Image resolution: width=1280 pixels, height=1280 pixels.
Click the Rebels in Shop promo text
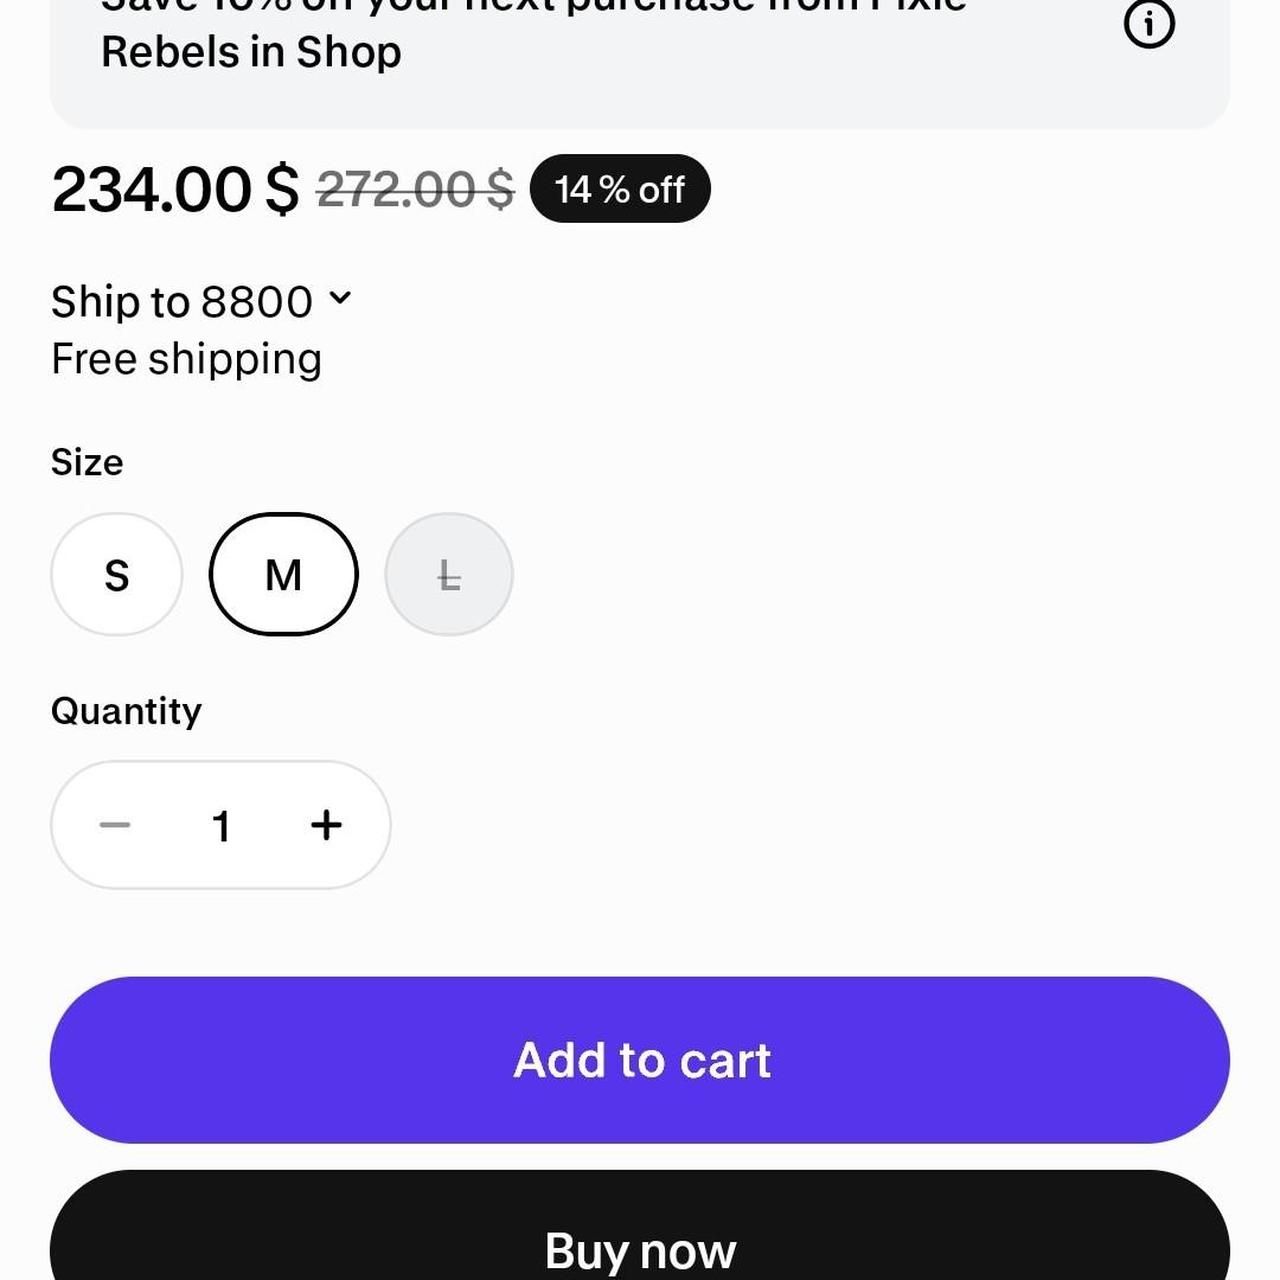tap(251, 52)
